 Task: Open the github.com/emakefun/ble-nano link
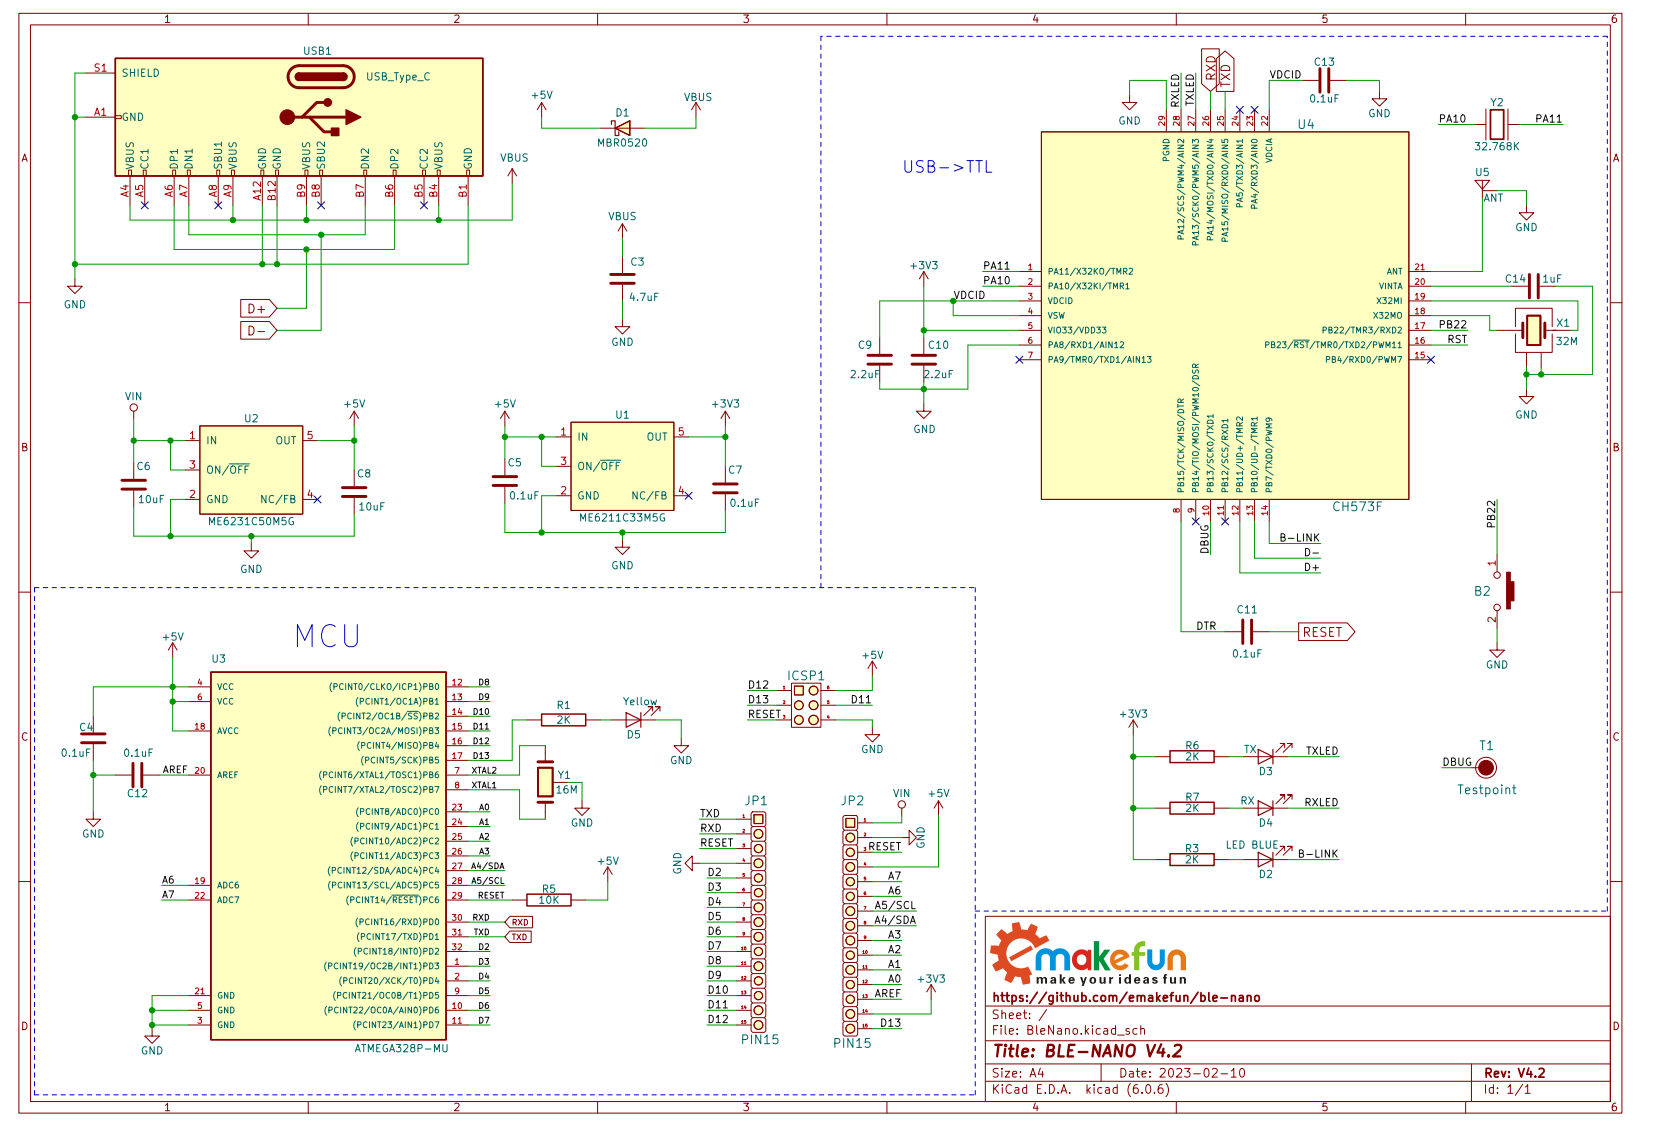[1126, 997]
